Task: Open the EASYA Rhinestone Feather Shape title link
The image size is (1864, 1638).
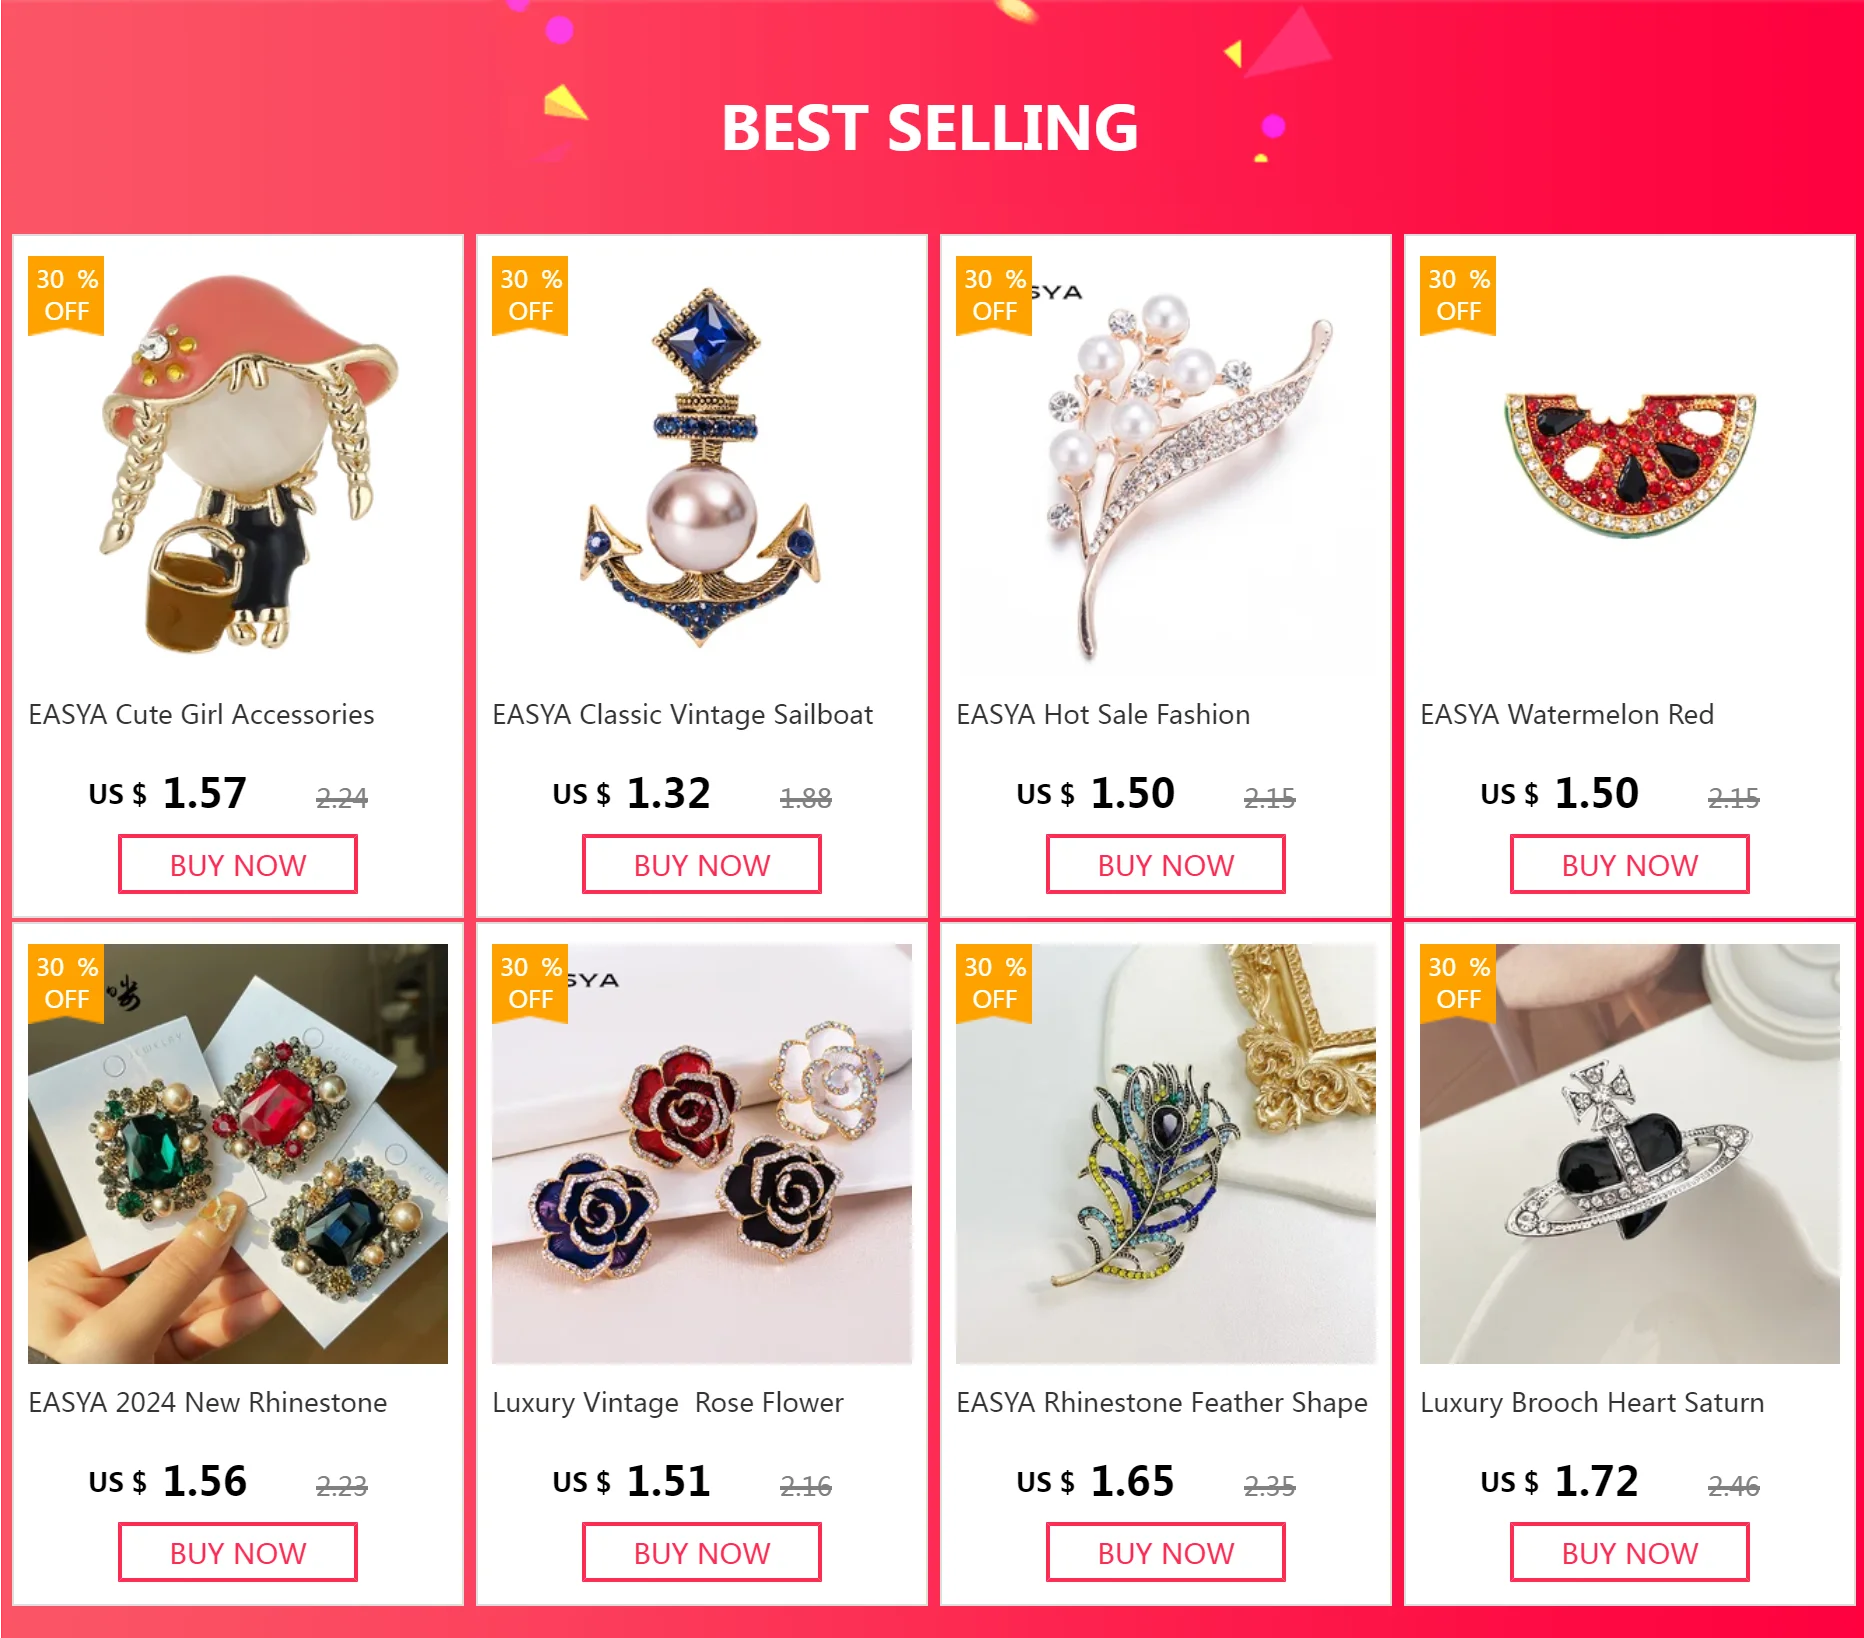Action: (1162, 1403)
